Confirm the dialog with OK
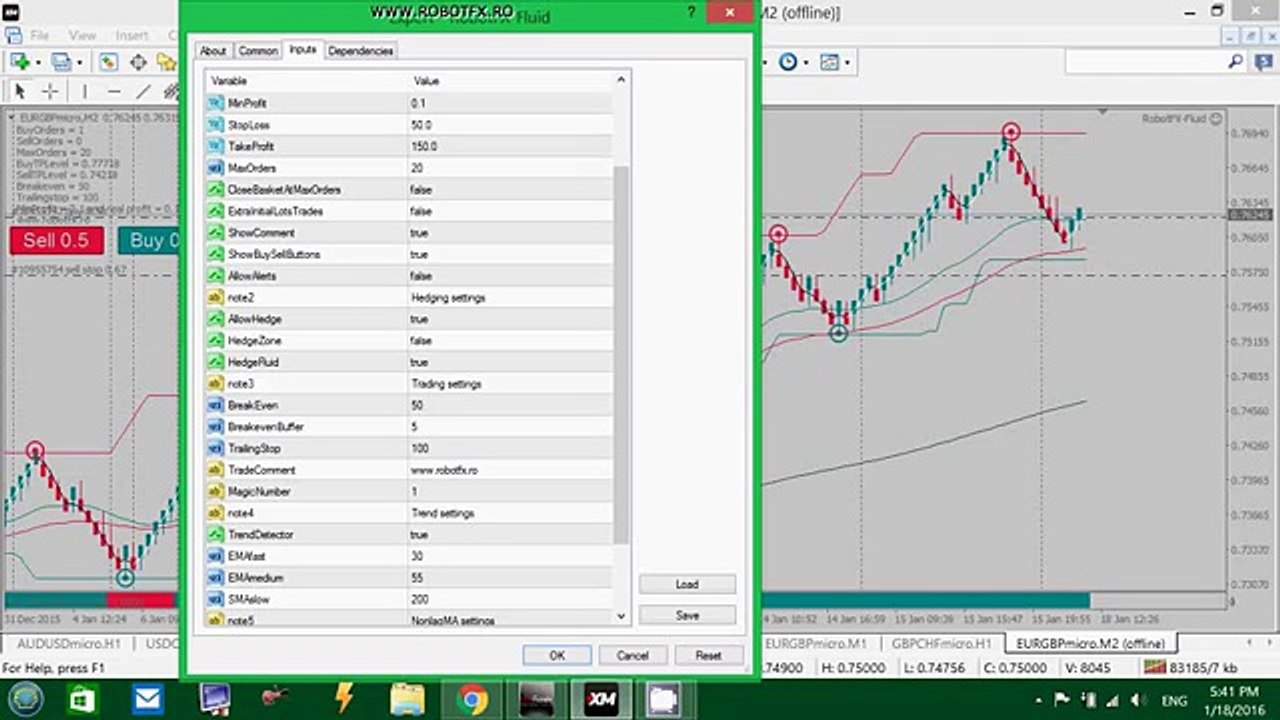Image resolution: width=1280 pixels, height=720 pixels. pos(557,655)
